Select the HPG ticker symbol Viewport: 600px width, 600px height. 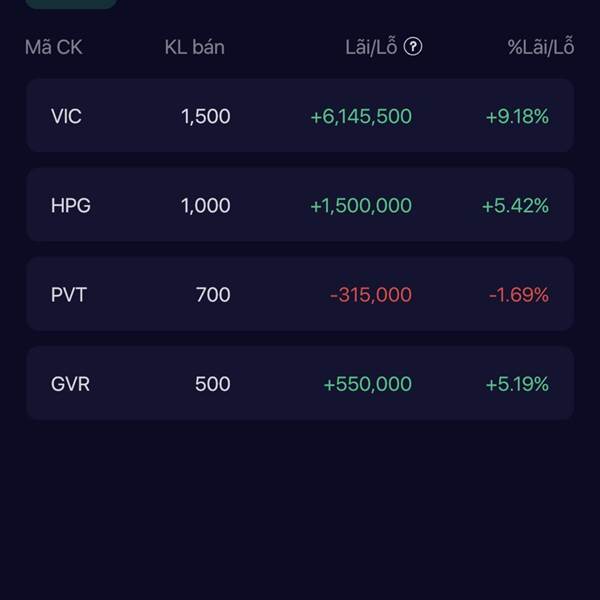point(71,205)
